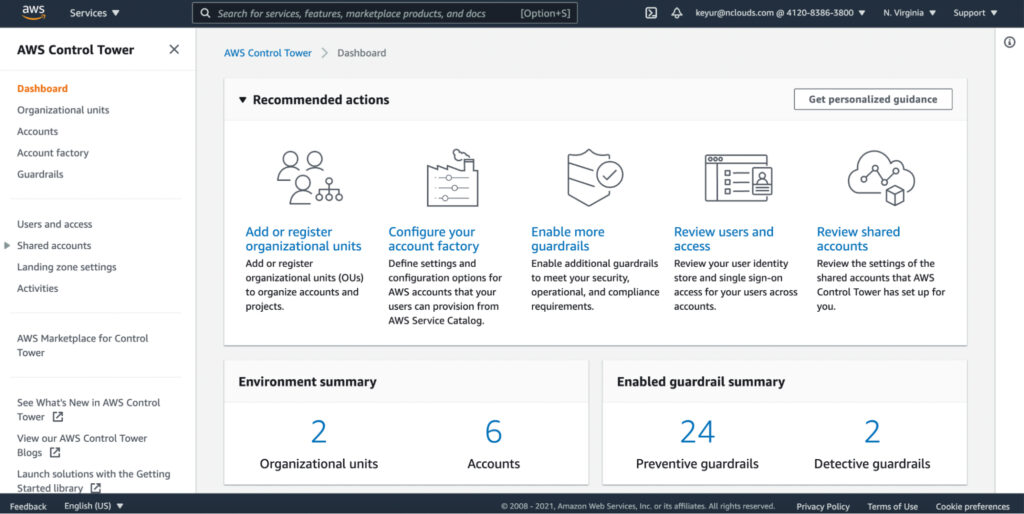Open Configure your account factory link
This screenshot has height=514, width=1024.
coord(434,239)
